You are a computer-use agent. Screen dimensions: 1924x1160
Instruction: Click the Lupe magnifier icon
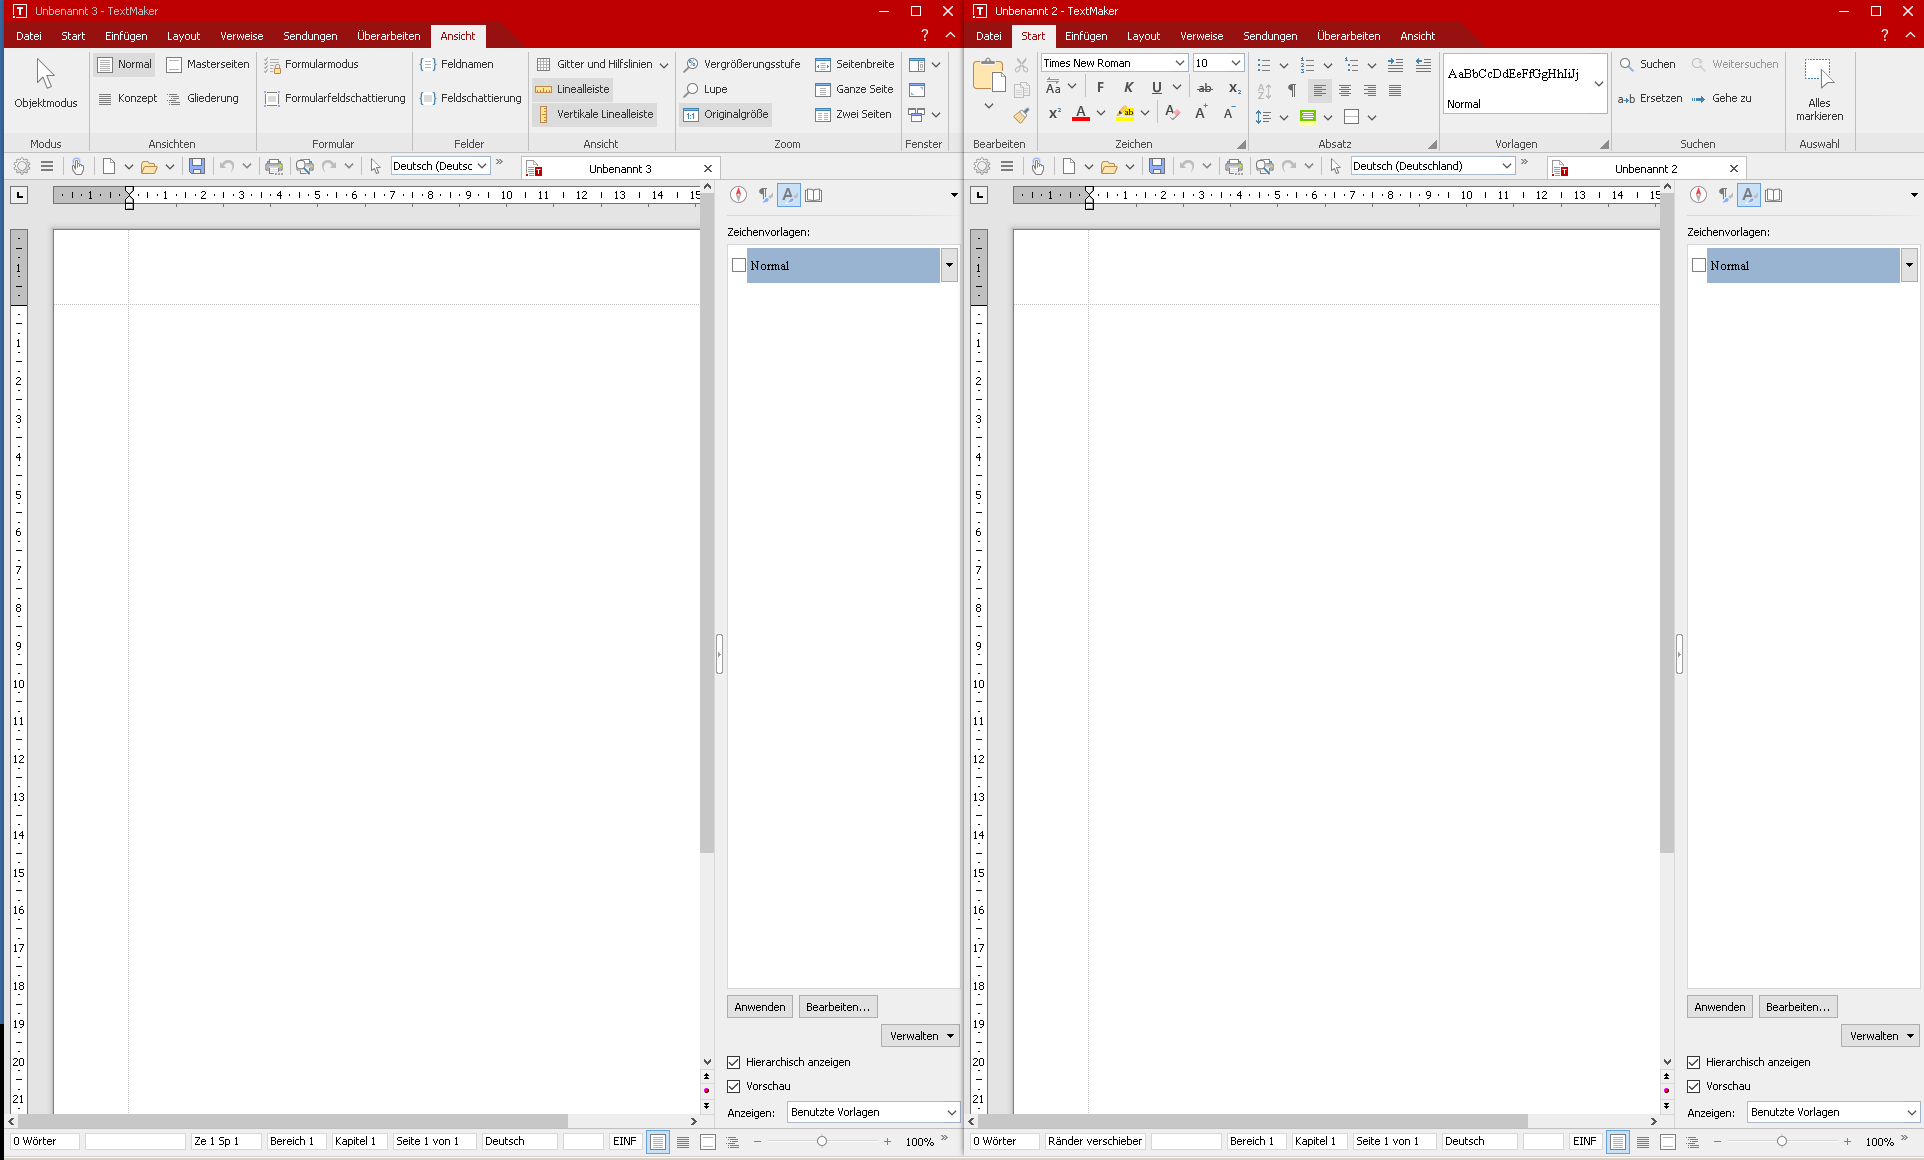(x=691, y=89)
